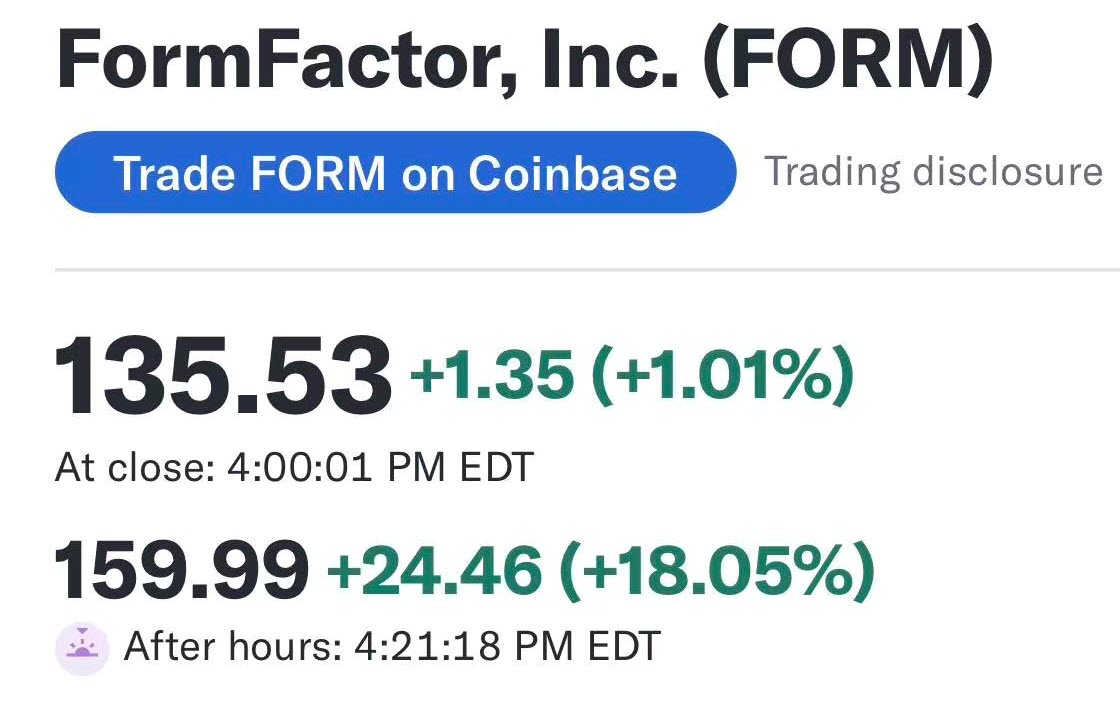Open the Trading disclosure link

933,172
